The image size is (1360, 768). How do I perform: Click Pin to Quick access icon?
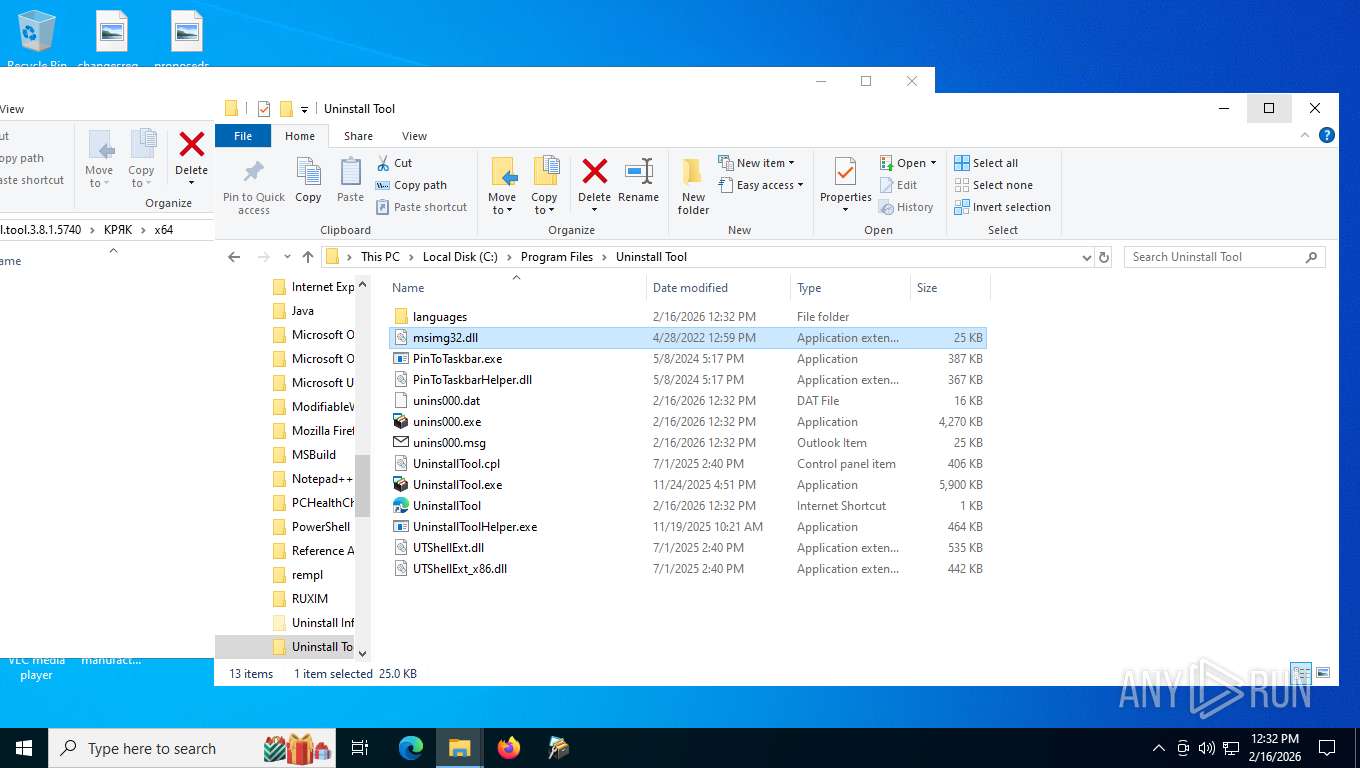point(254,172)
